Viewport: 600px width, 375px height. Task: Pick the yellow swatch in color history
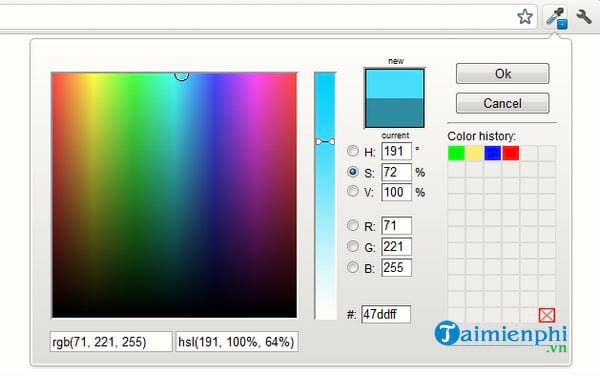tap(474, 153)
